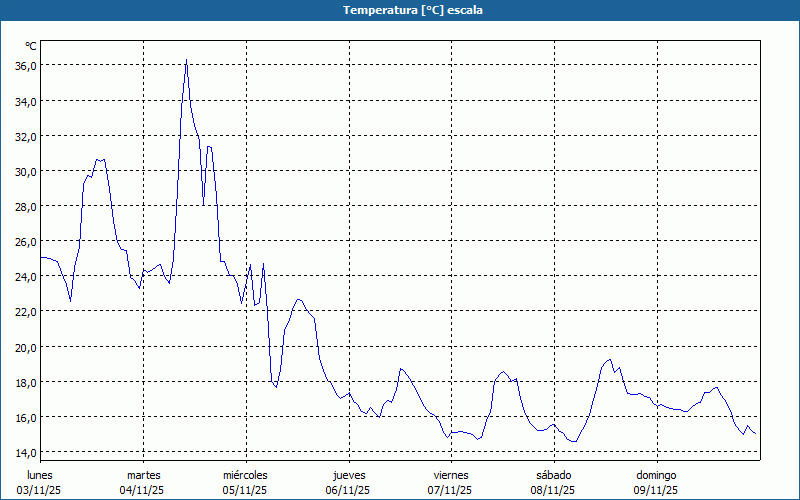Click the "domingo" day label

[x=656, y=474]
